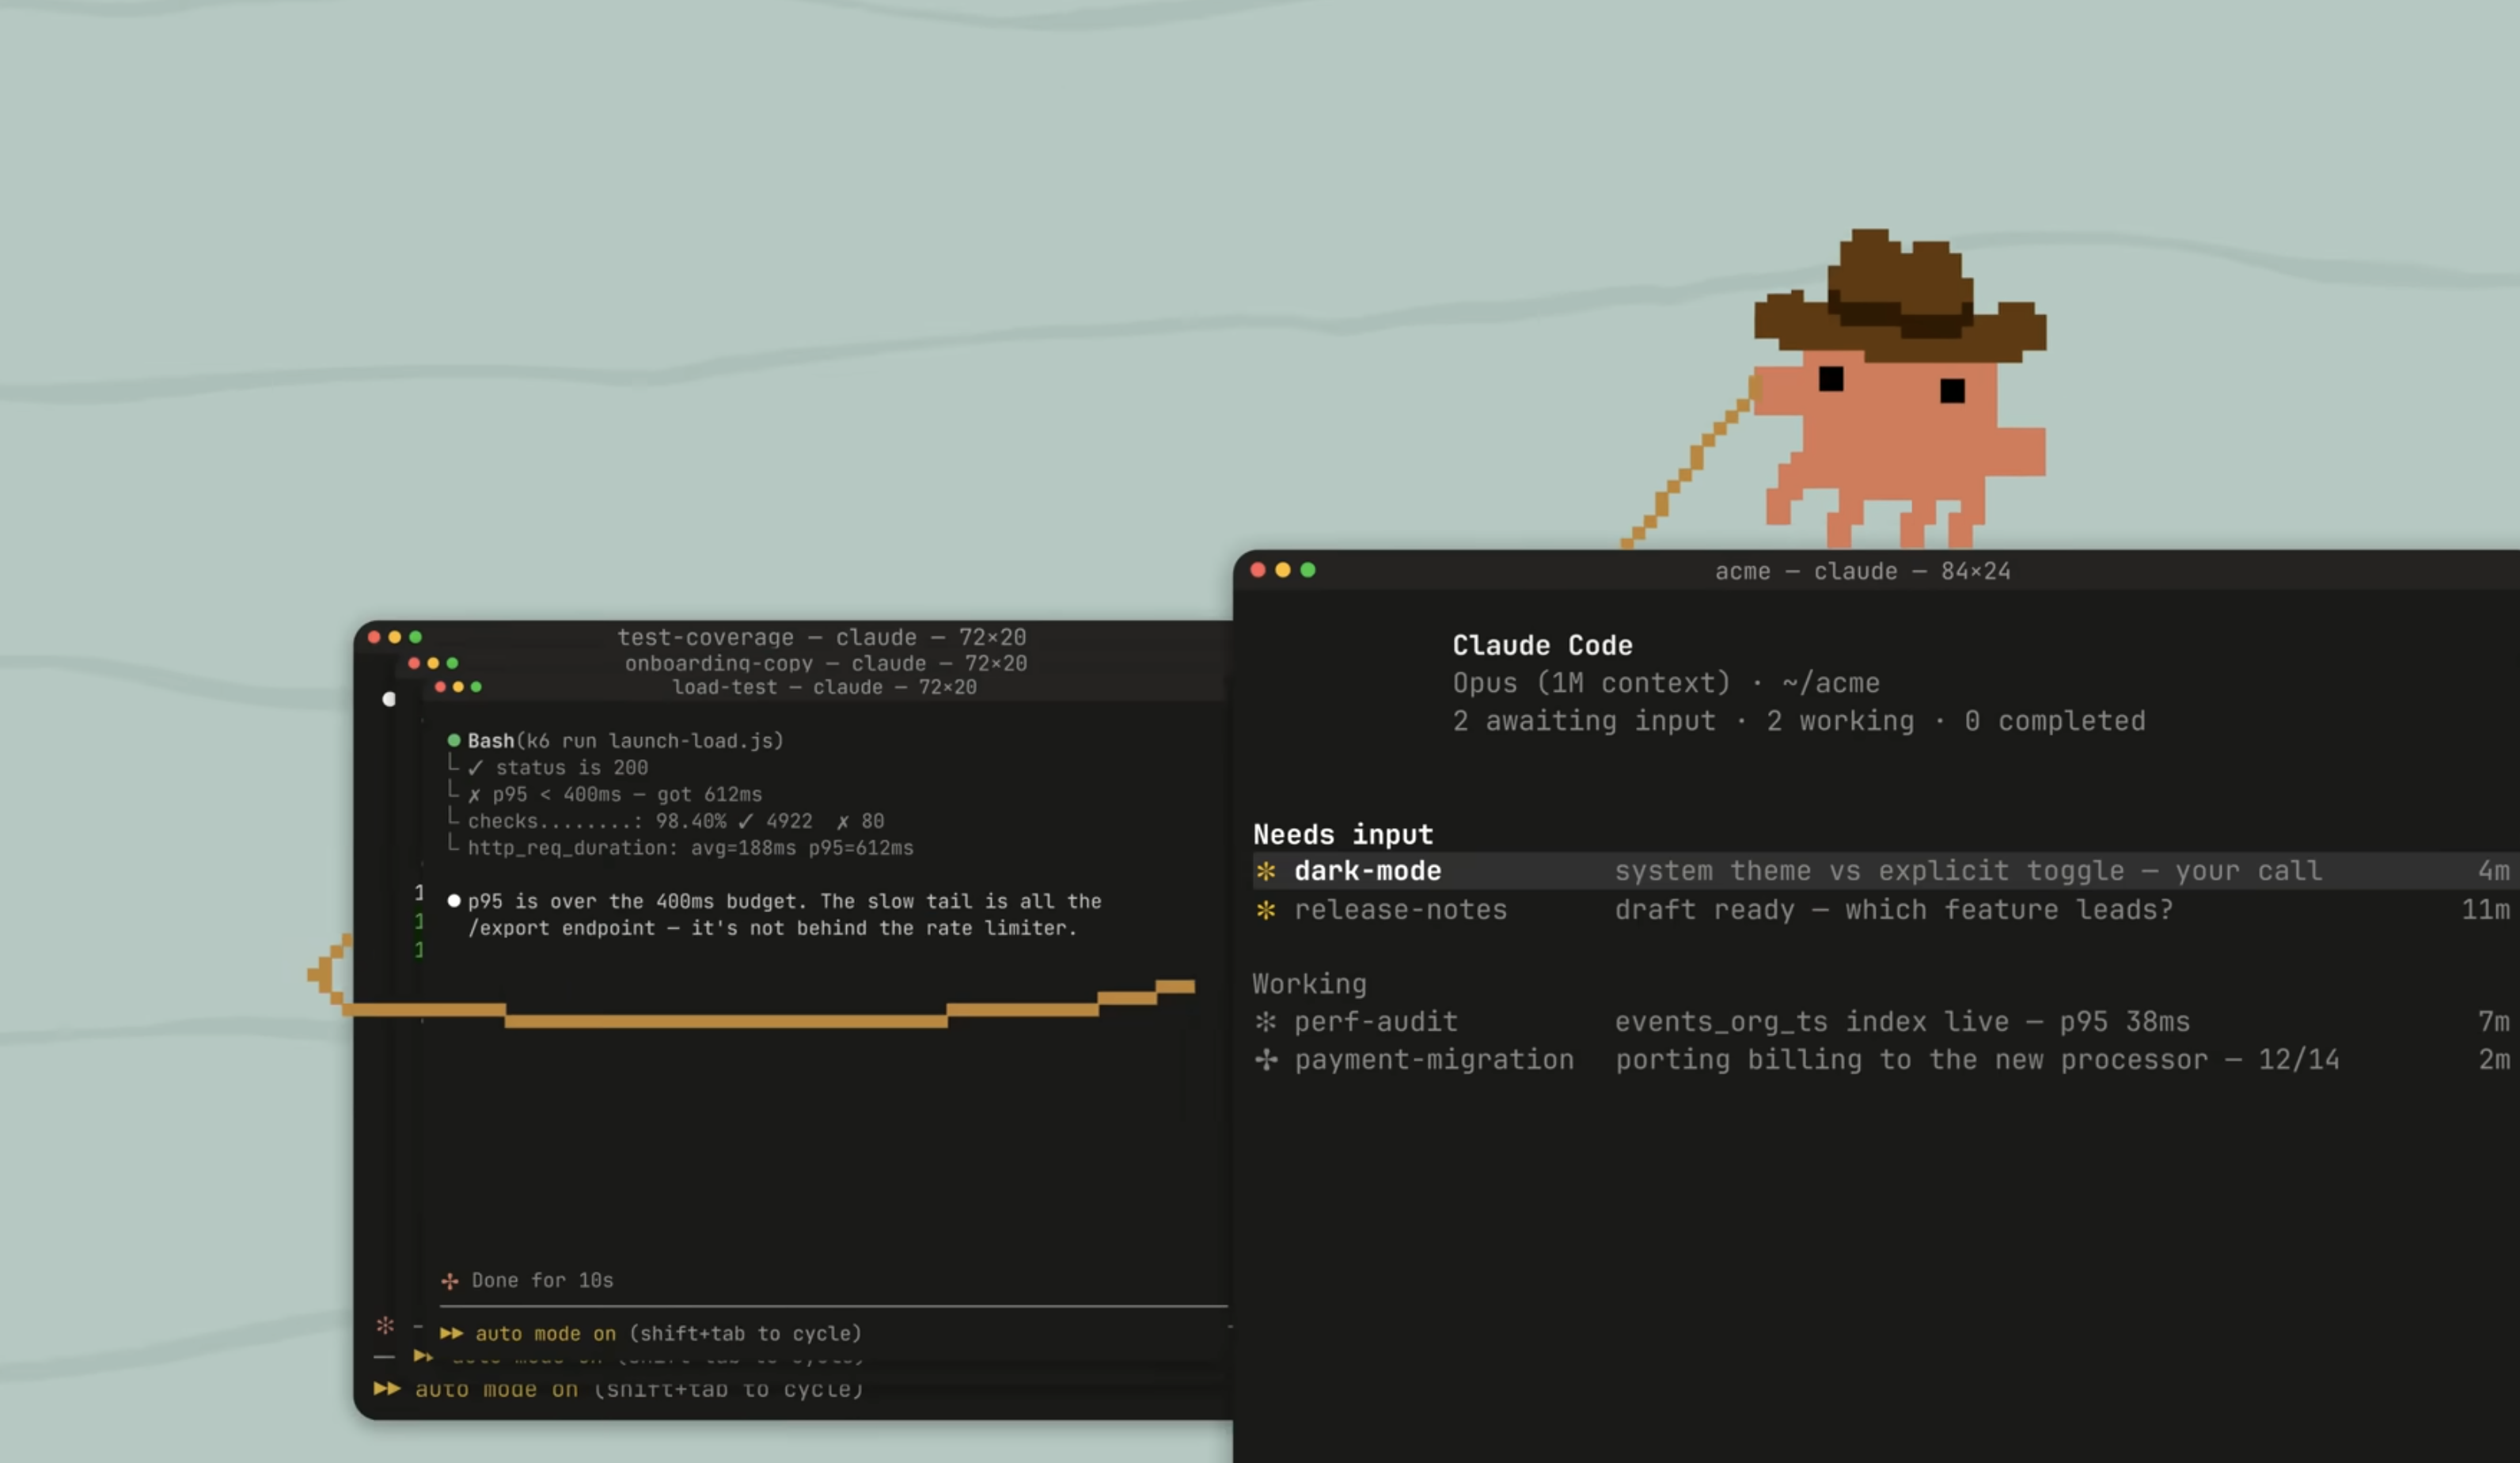2520x1463 pixels.
Task: Click the white dot in test-coverage window
Action: click(389, 699)
